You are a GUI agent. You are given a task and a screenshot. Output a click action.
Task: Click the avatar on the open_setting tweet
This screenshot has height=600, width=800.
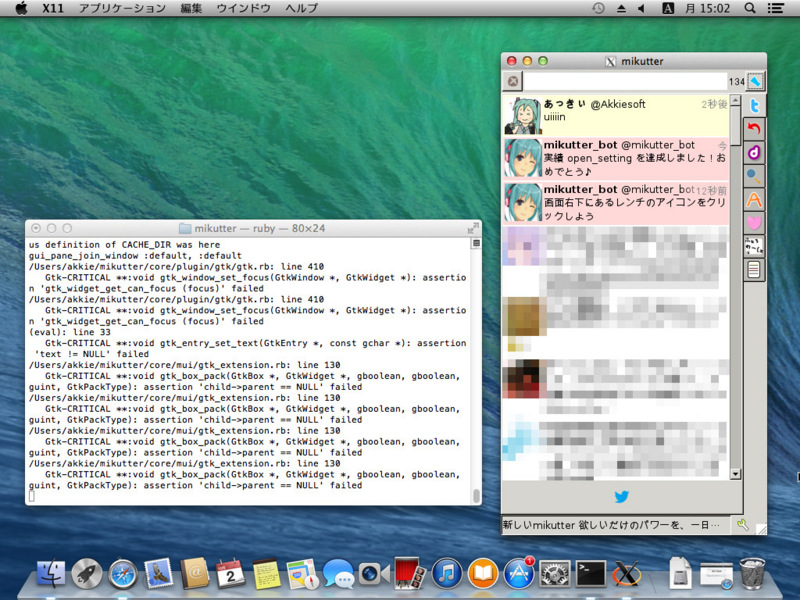click(523, 158)
